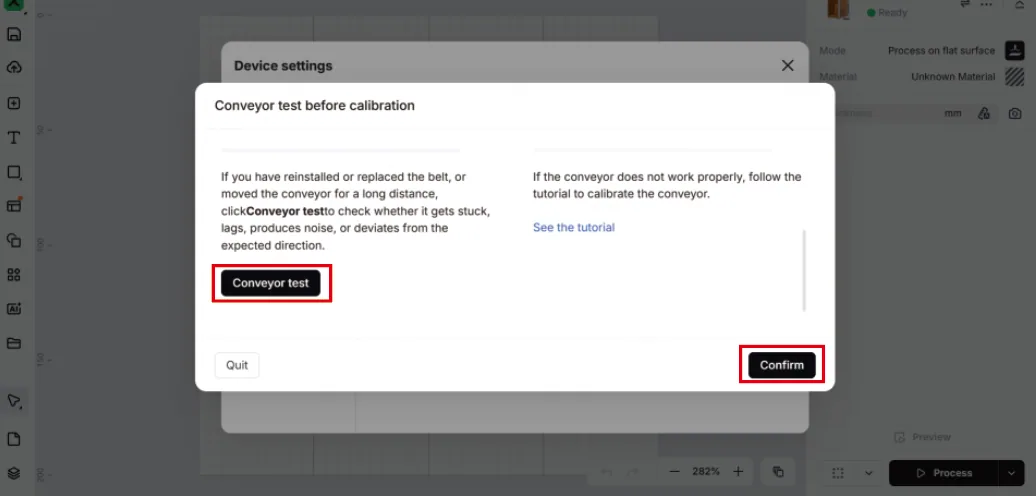Viewport: 1036px width, 496px height.
Task: Open the layers icon at sidebar bottom
Action: pos(14,474)
